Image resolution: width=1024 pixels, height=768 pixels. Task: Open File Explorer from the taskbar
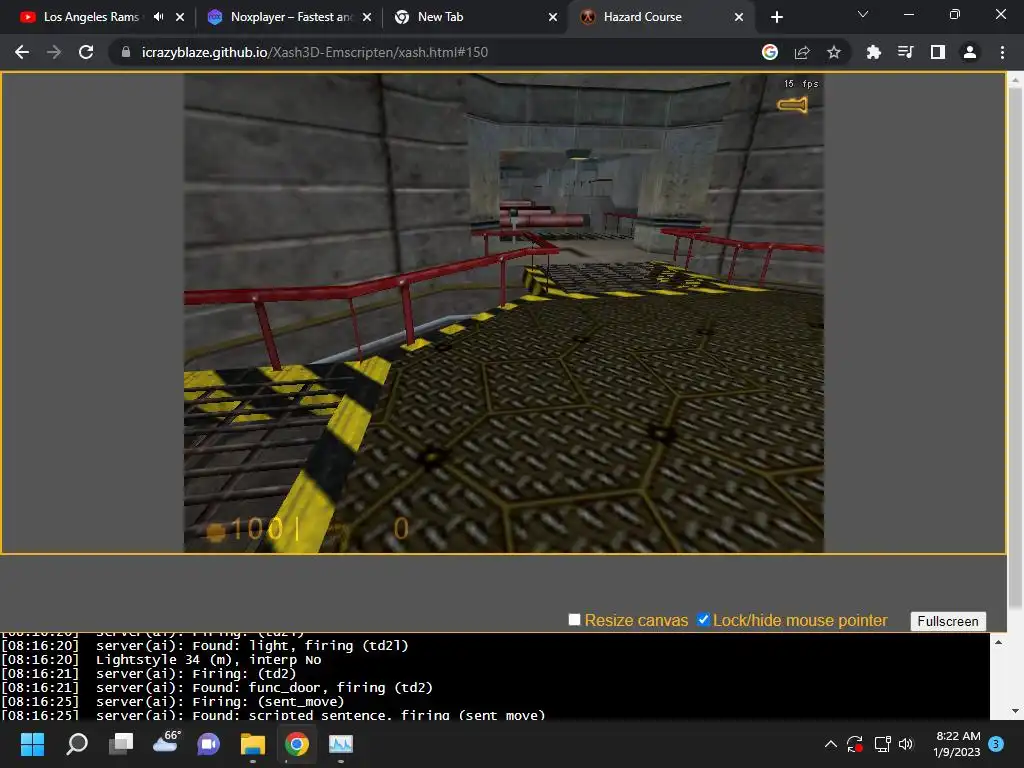(253, 744)
